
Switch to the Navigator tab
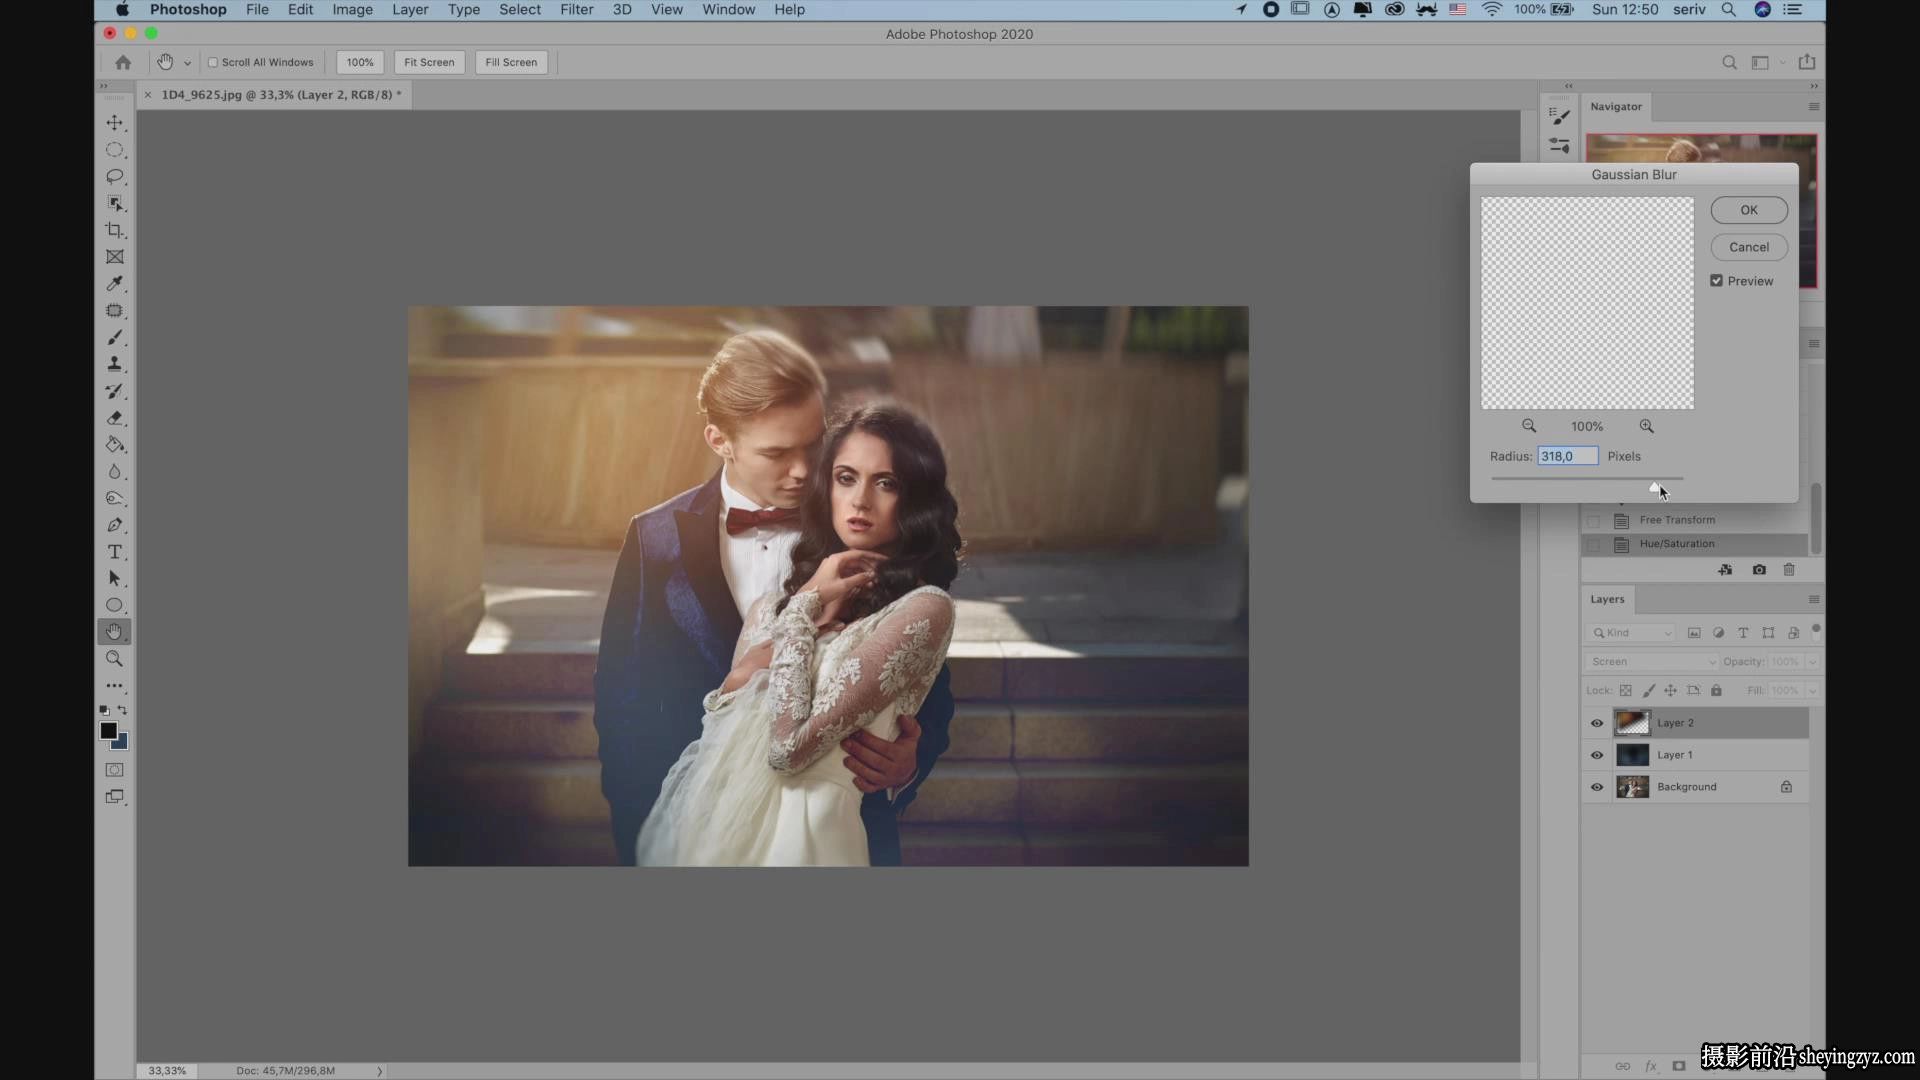point(1616,106)
